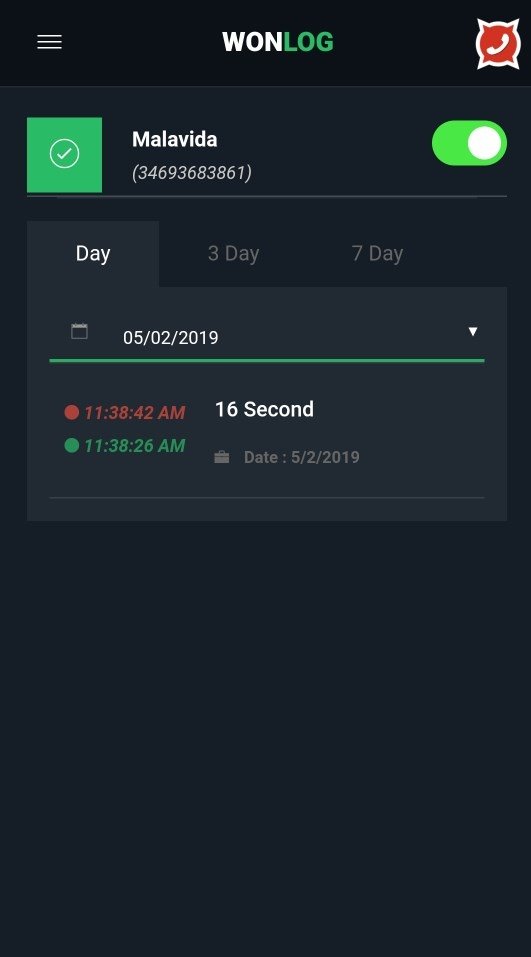Click the green checkmark square for Malavida

(64, 154)
